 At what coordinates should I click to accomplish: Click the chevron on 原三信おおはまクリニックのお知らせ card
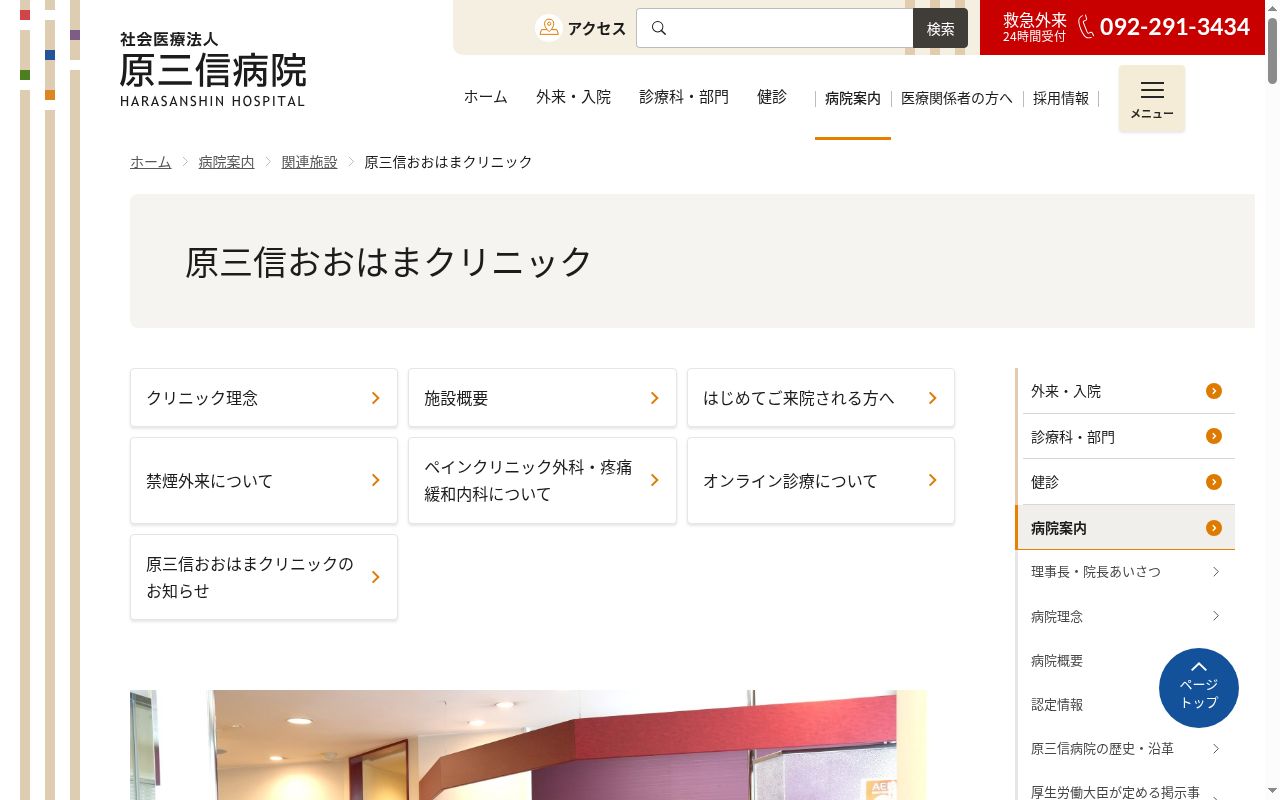(x=376, y=577)
